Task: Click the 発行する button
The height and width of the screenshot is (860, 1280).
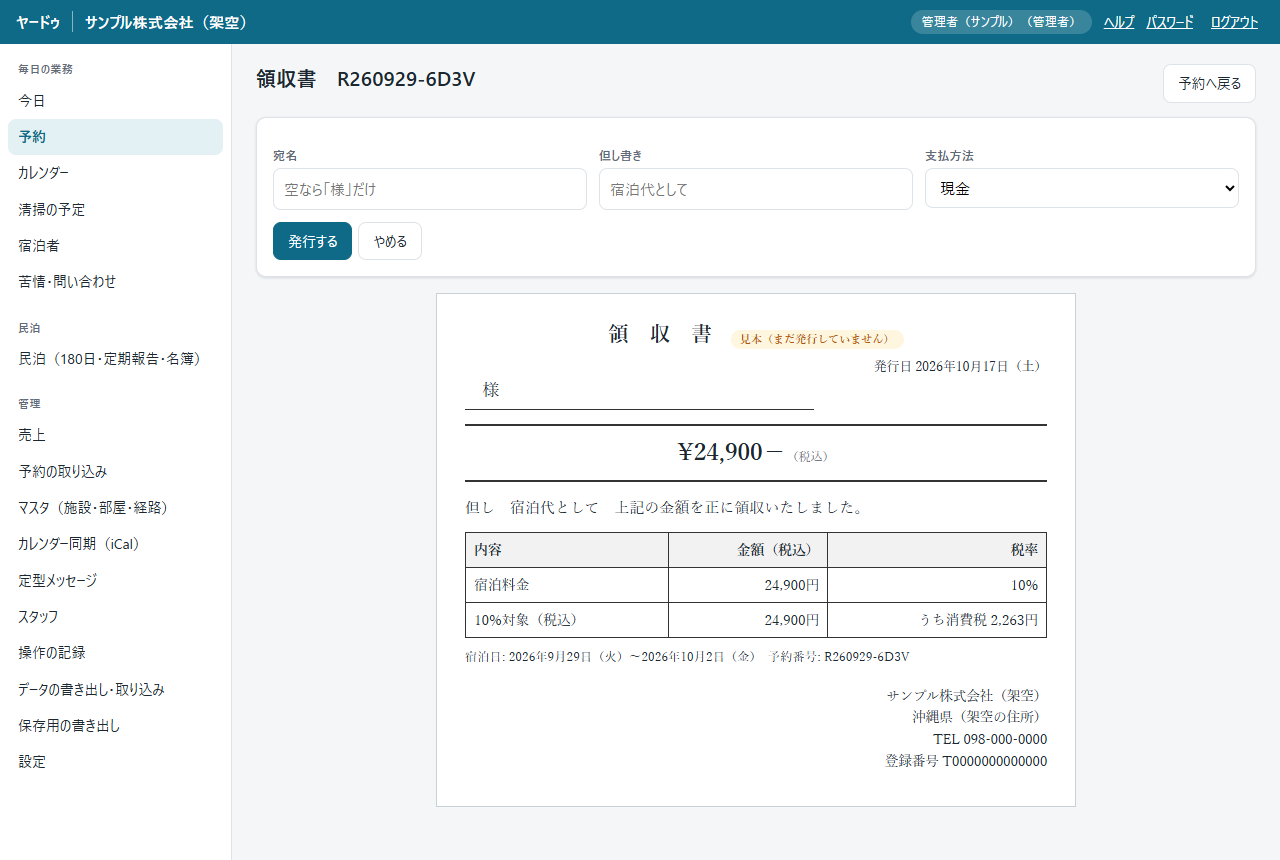Action: [x=312, y=241]
